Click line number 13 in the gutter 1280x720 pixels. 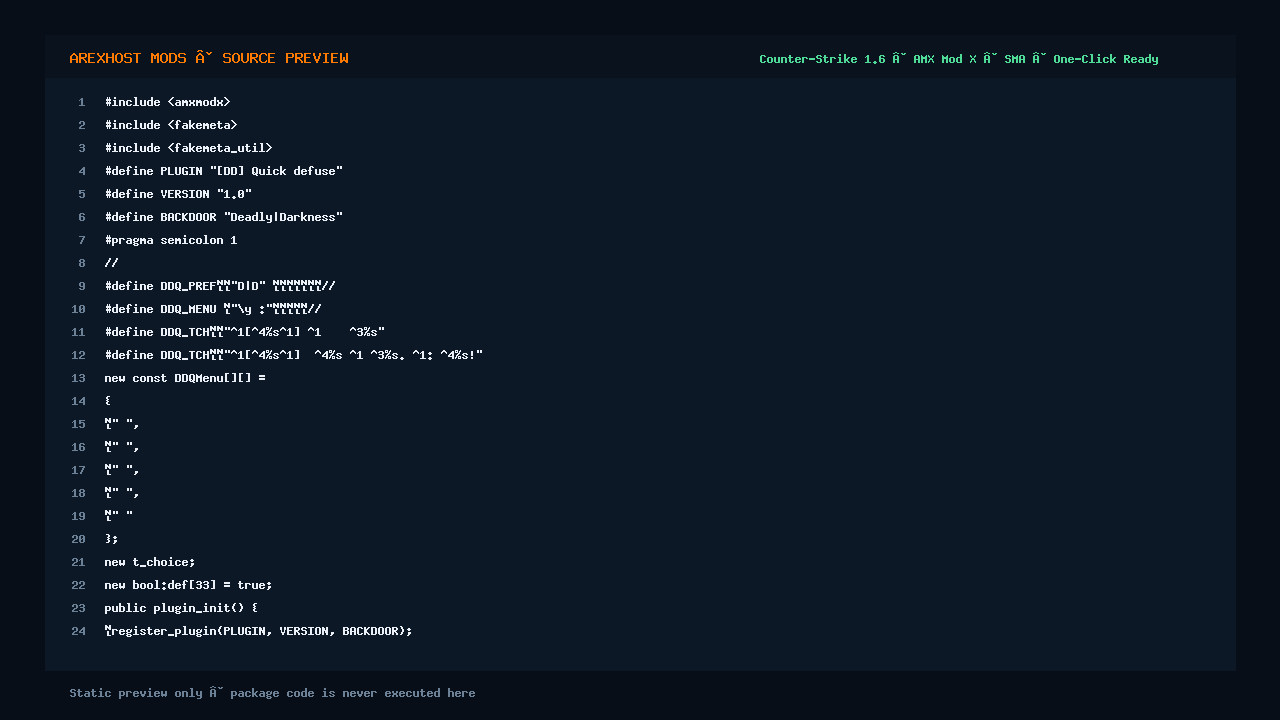[x=79, y=378]
